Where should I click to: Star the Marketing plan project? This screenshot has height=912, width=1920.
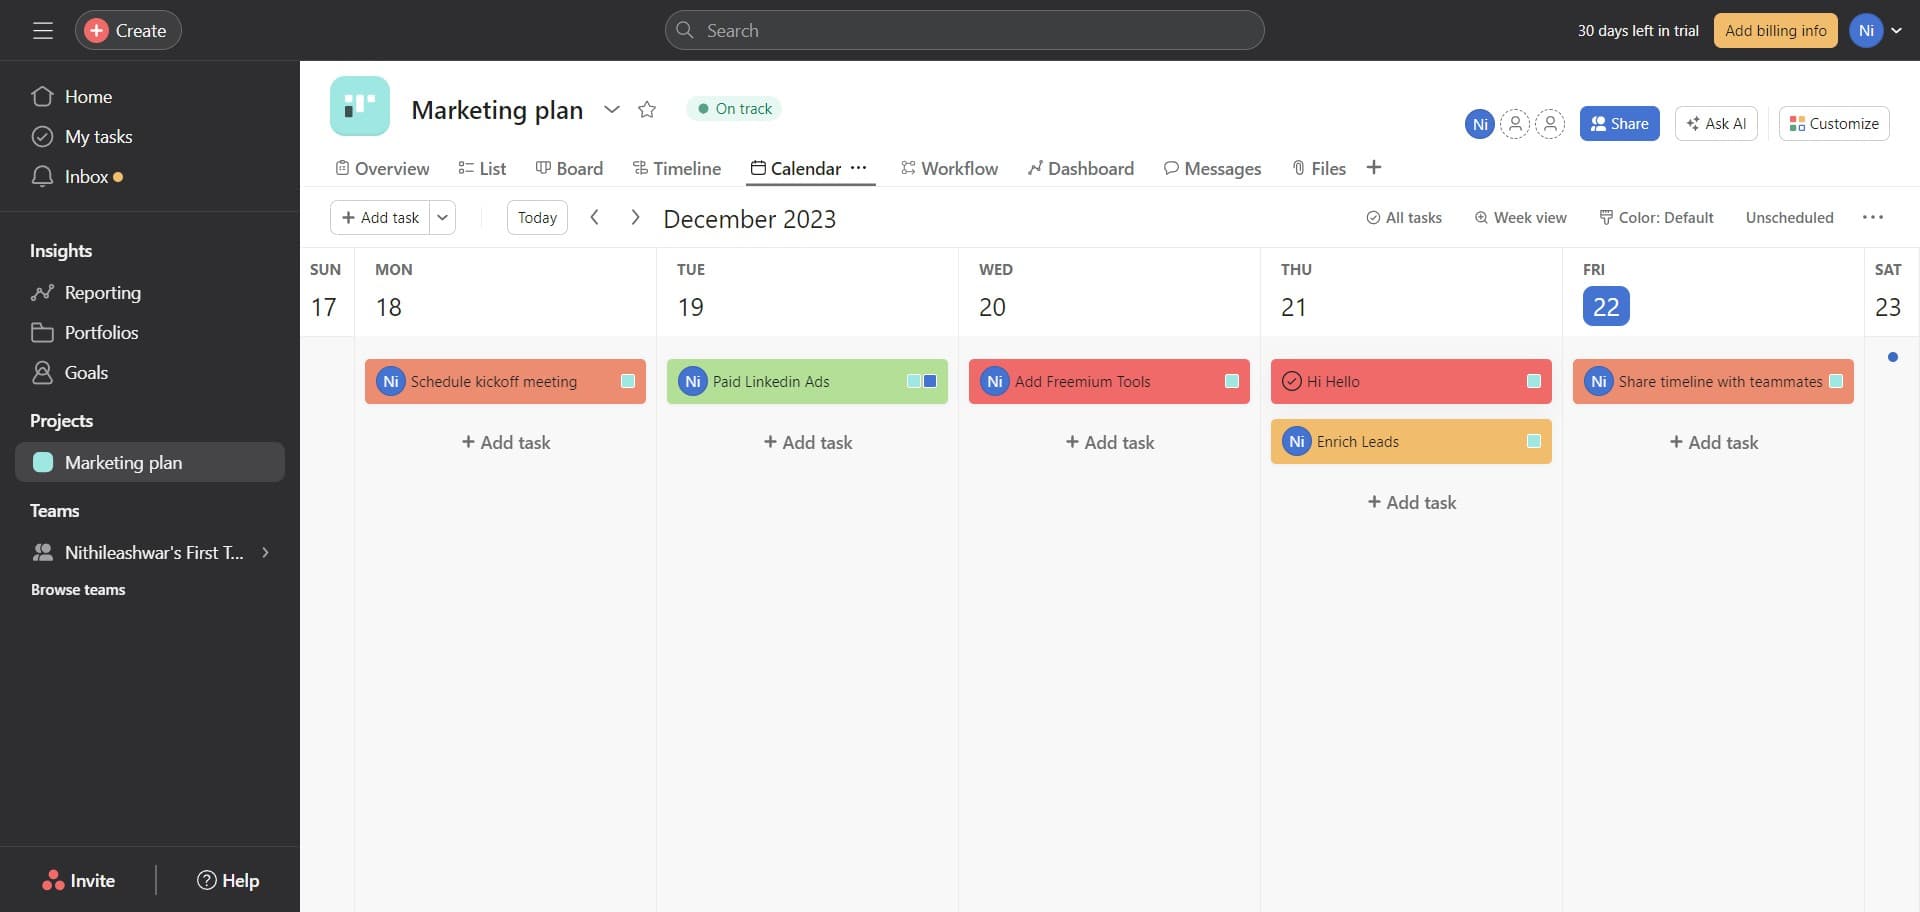pyautogui.click(x=646, y=109)
